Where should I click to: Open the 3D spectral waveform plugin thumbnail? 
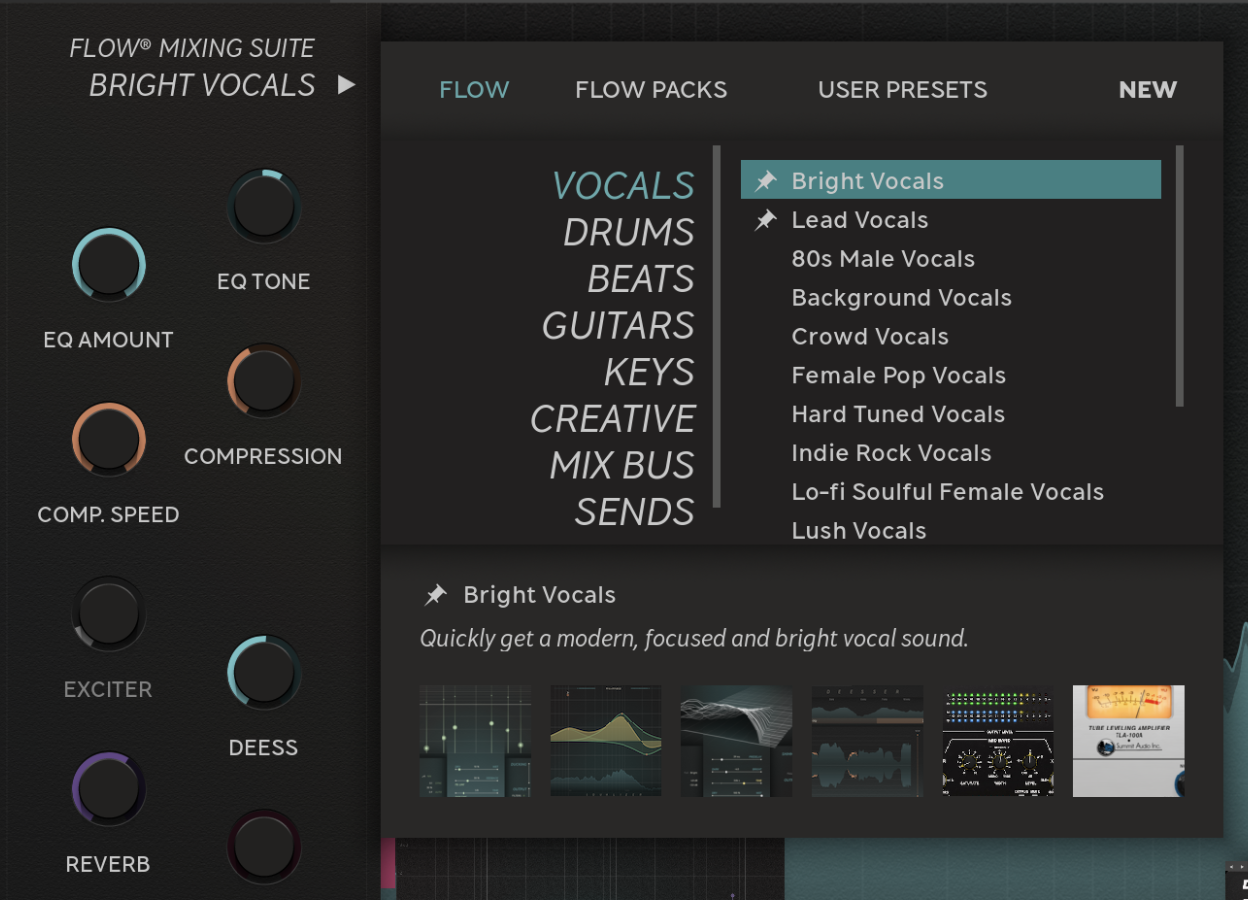click(x=736, y=741)
